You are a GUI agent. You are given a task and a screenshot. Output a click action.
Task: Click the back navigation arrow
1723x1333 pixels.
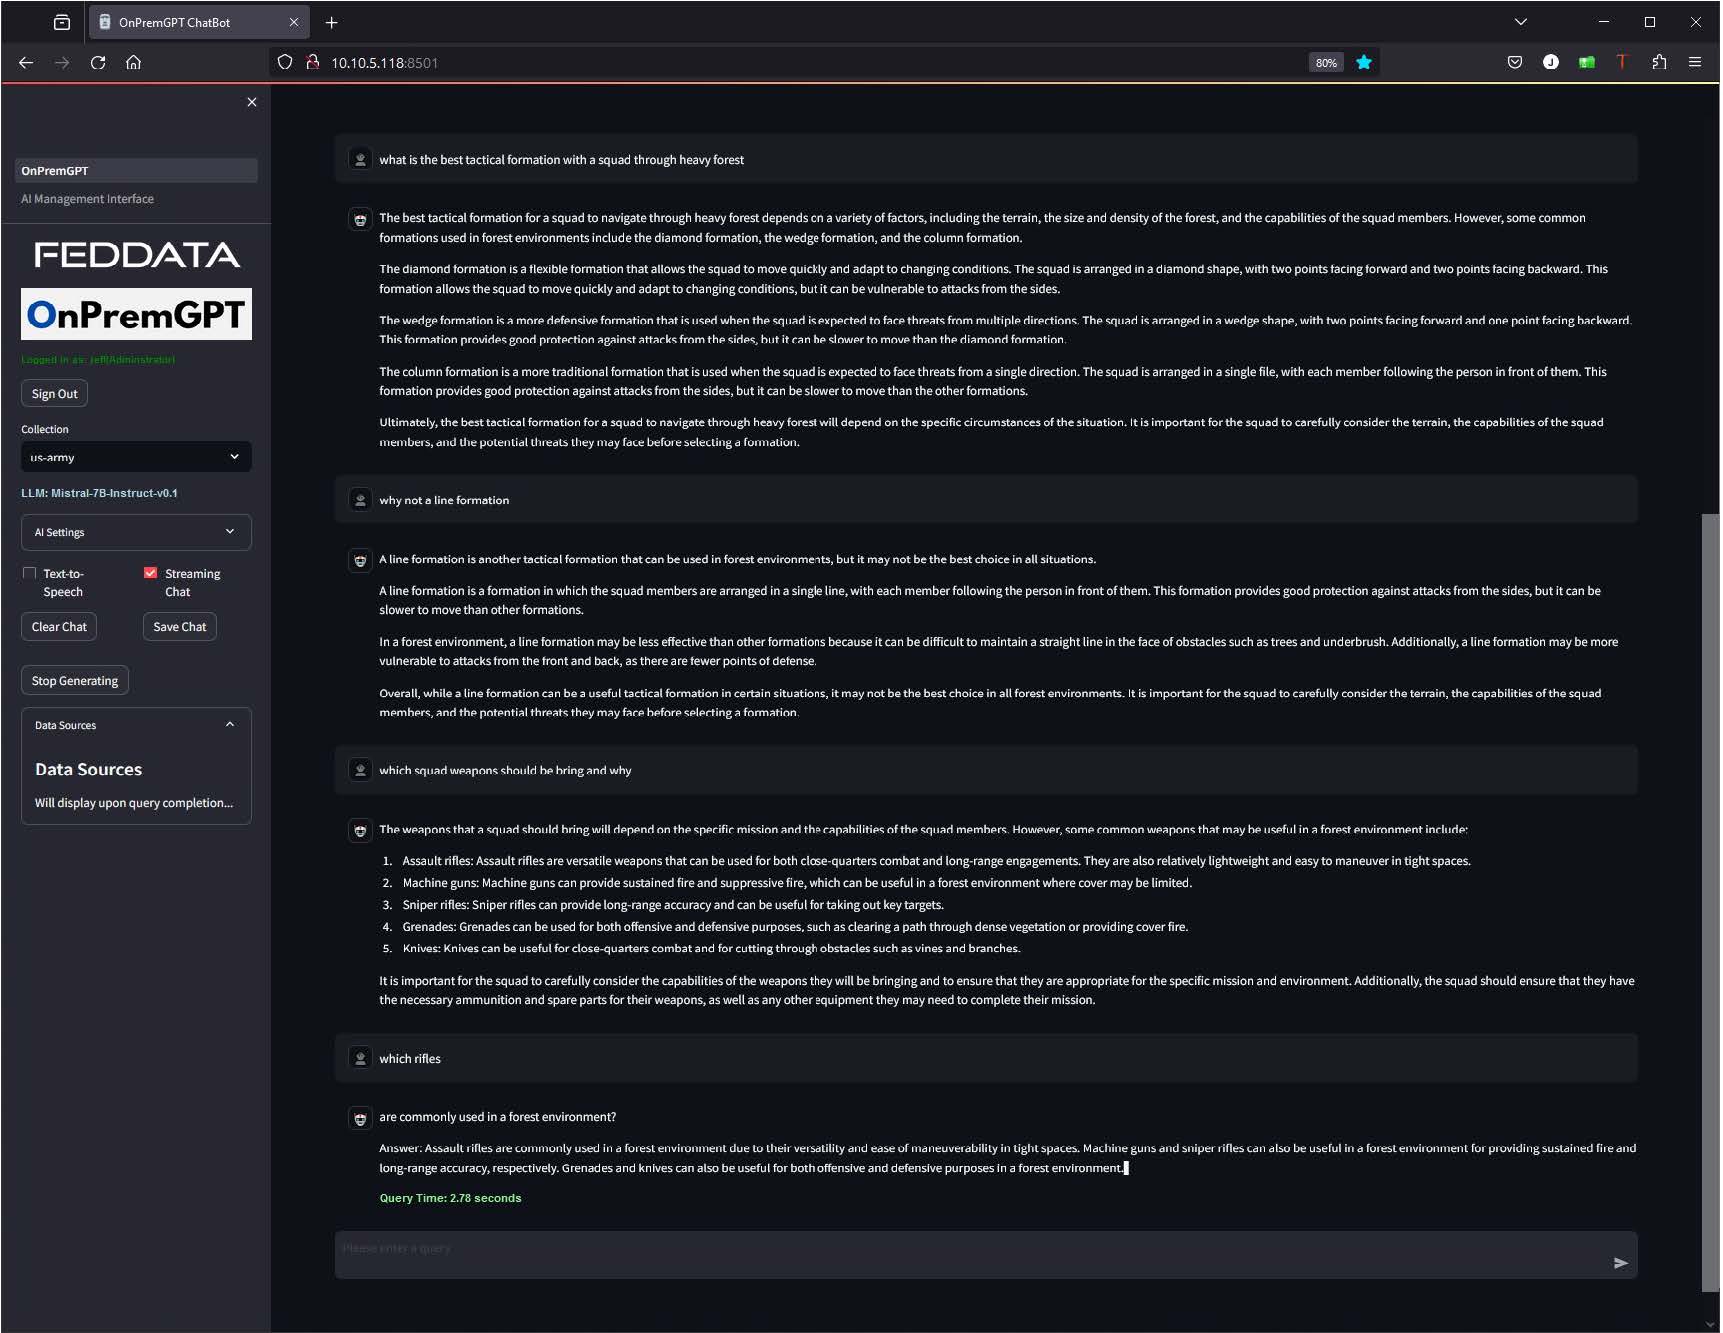[x=26, y=62]
